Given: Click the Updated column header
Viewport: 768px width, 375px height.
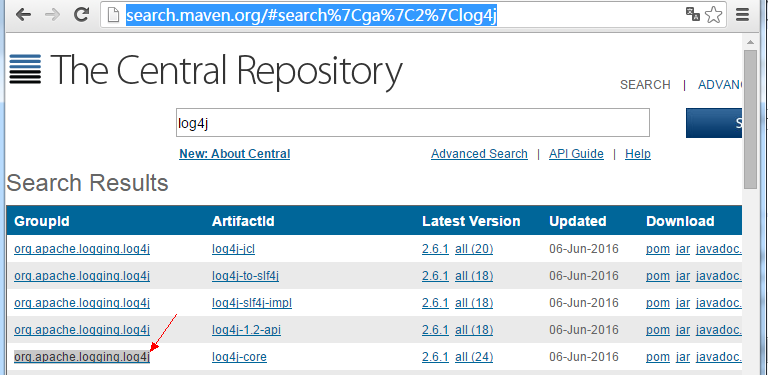Looking at the screenshot, I should coord(577,221).
